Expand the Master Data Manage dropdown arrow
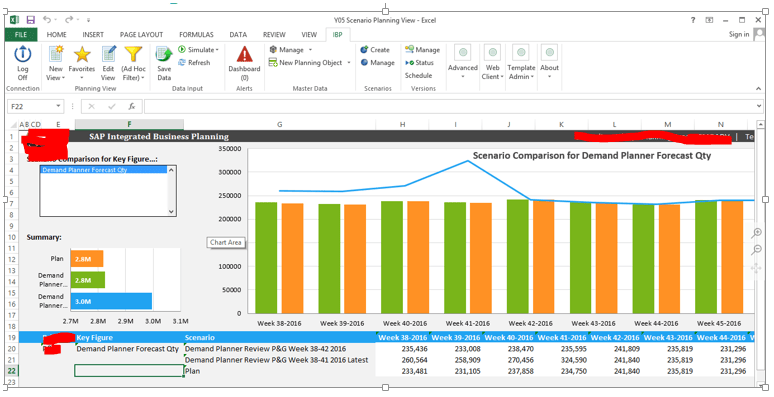Image resolution: width=774 pixels, height=397 pixels. (310, 50)
